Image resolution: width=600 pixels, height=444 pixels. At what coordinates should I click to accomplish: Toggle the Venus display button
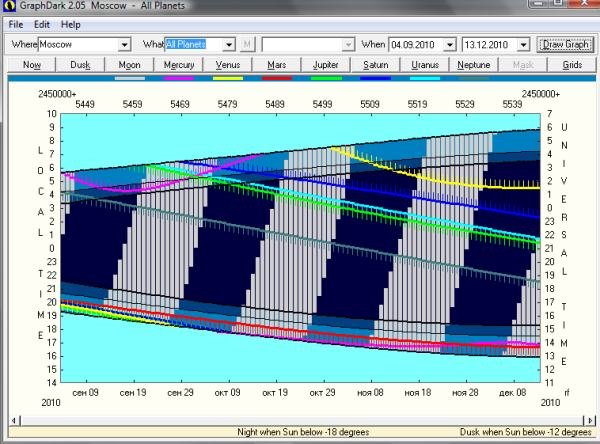click(x=228, y=65)
